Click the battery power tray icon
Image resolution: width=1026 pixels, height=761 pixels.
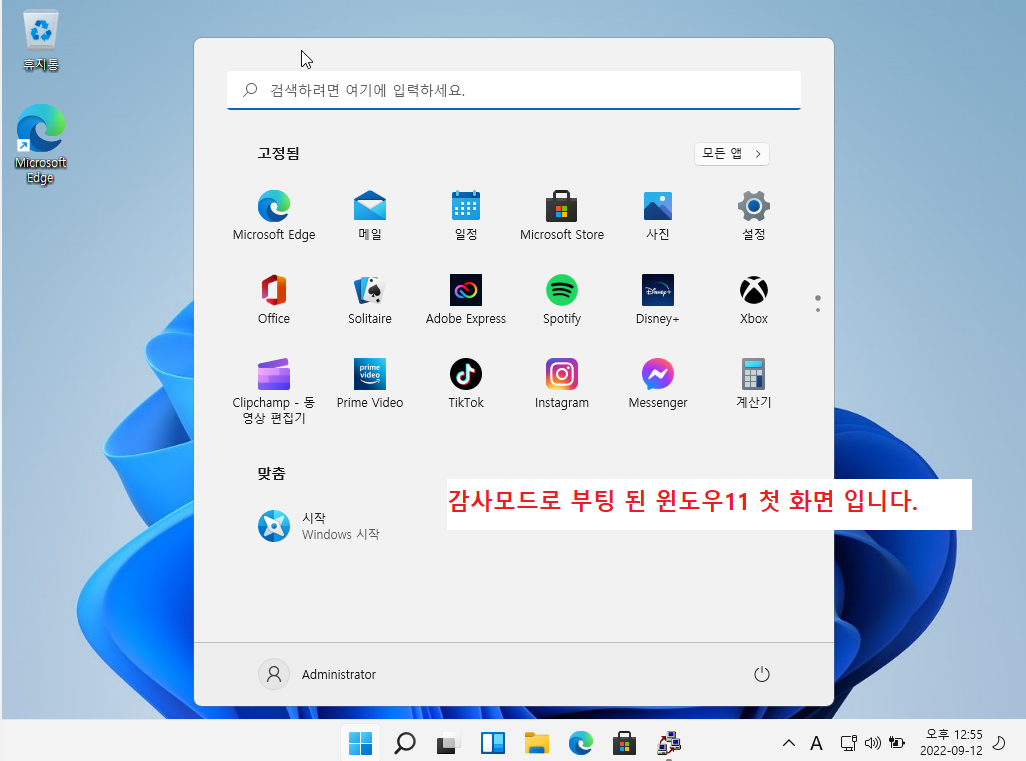point(896,743)
